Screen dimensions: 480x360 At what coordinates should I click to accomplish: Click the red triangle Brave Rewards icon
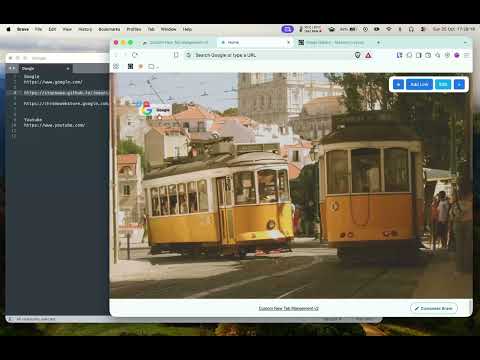pos(368,55)
